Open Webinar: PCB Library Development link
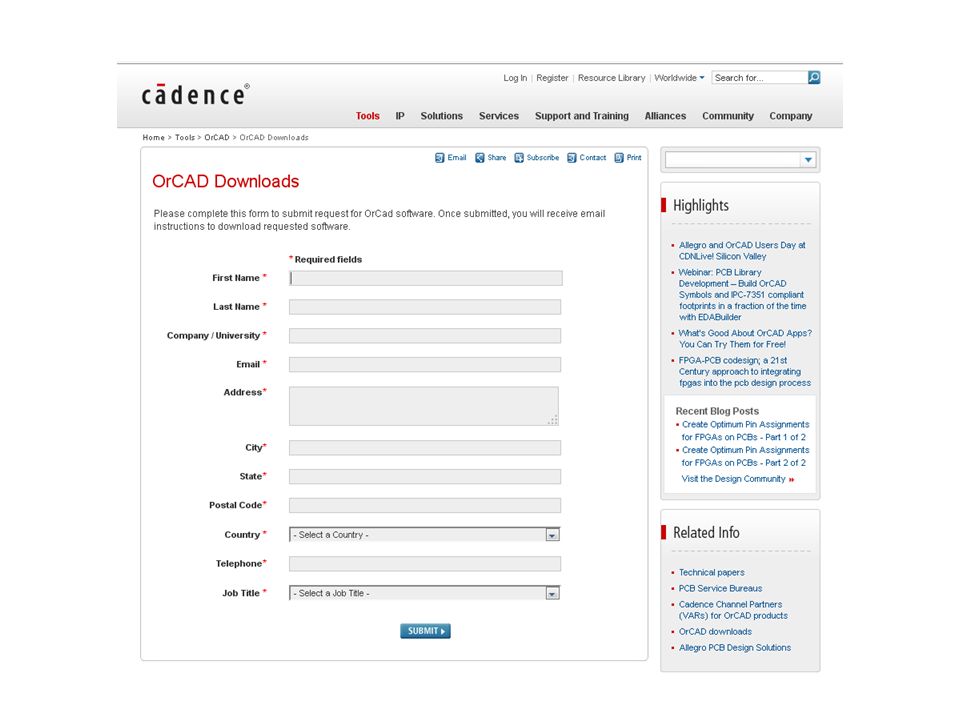Image resolution: width=960 pixels, height=720 pixels. click(742, 294)
